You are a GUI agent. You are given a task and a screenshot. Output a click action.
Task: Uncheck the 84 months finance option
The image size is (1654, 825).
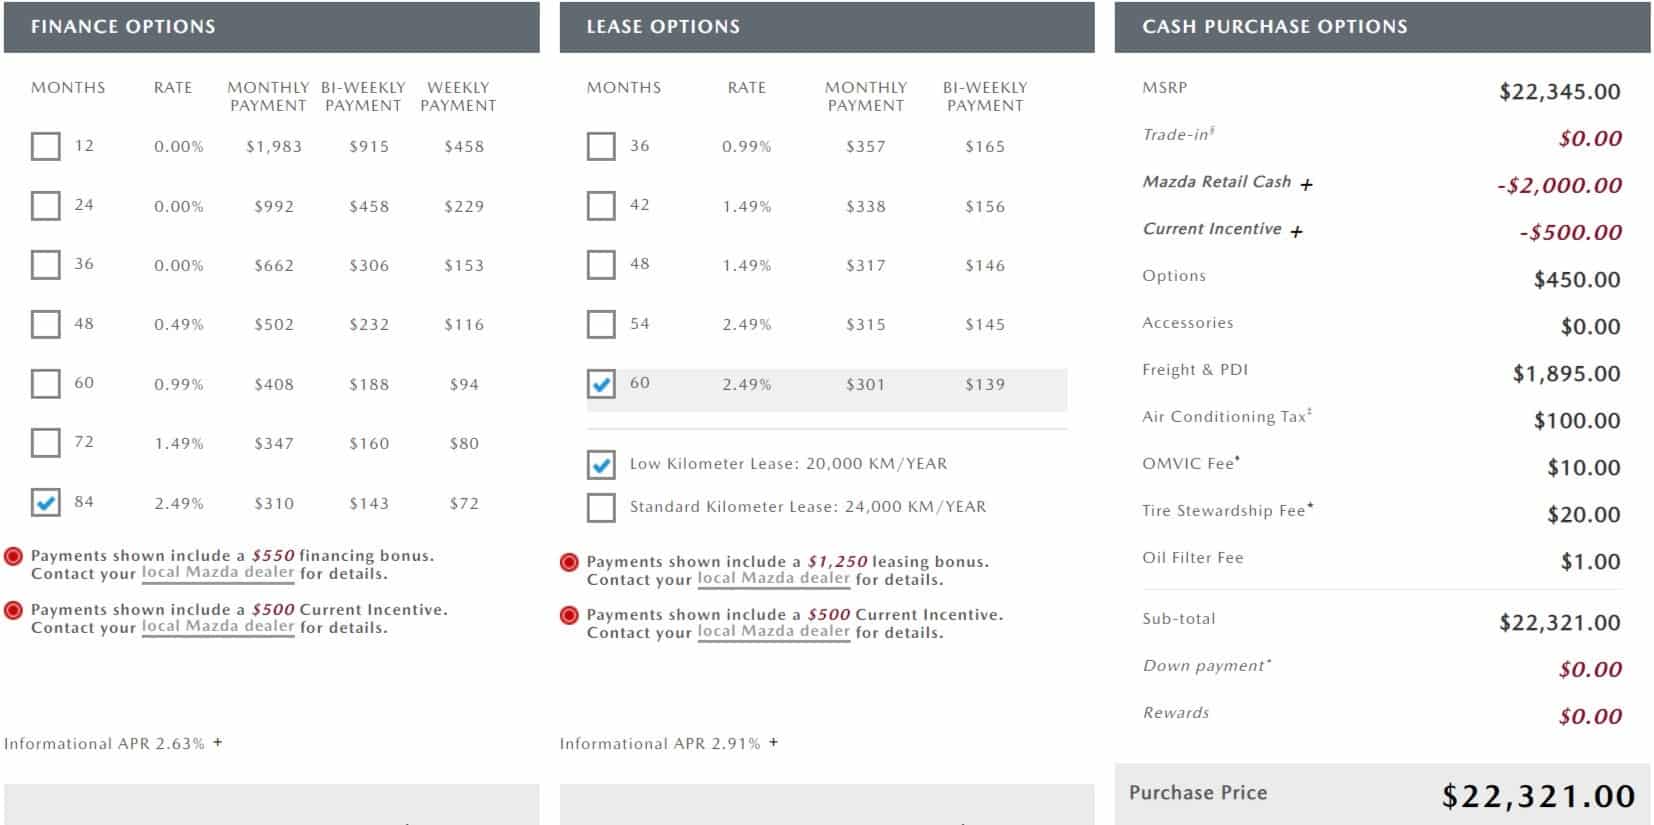click(x=46, y=502)
